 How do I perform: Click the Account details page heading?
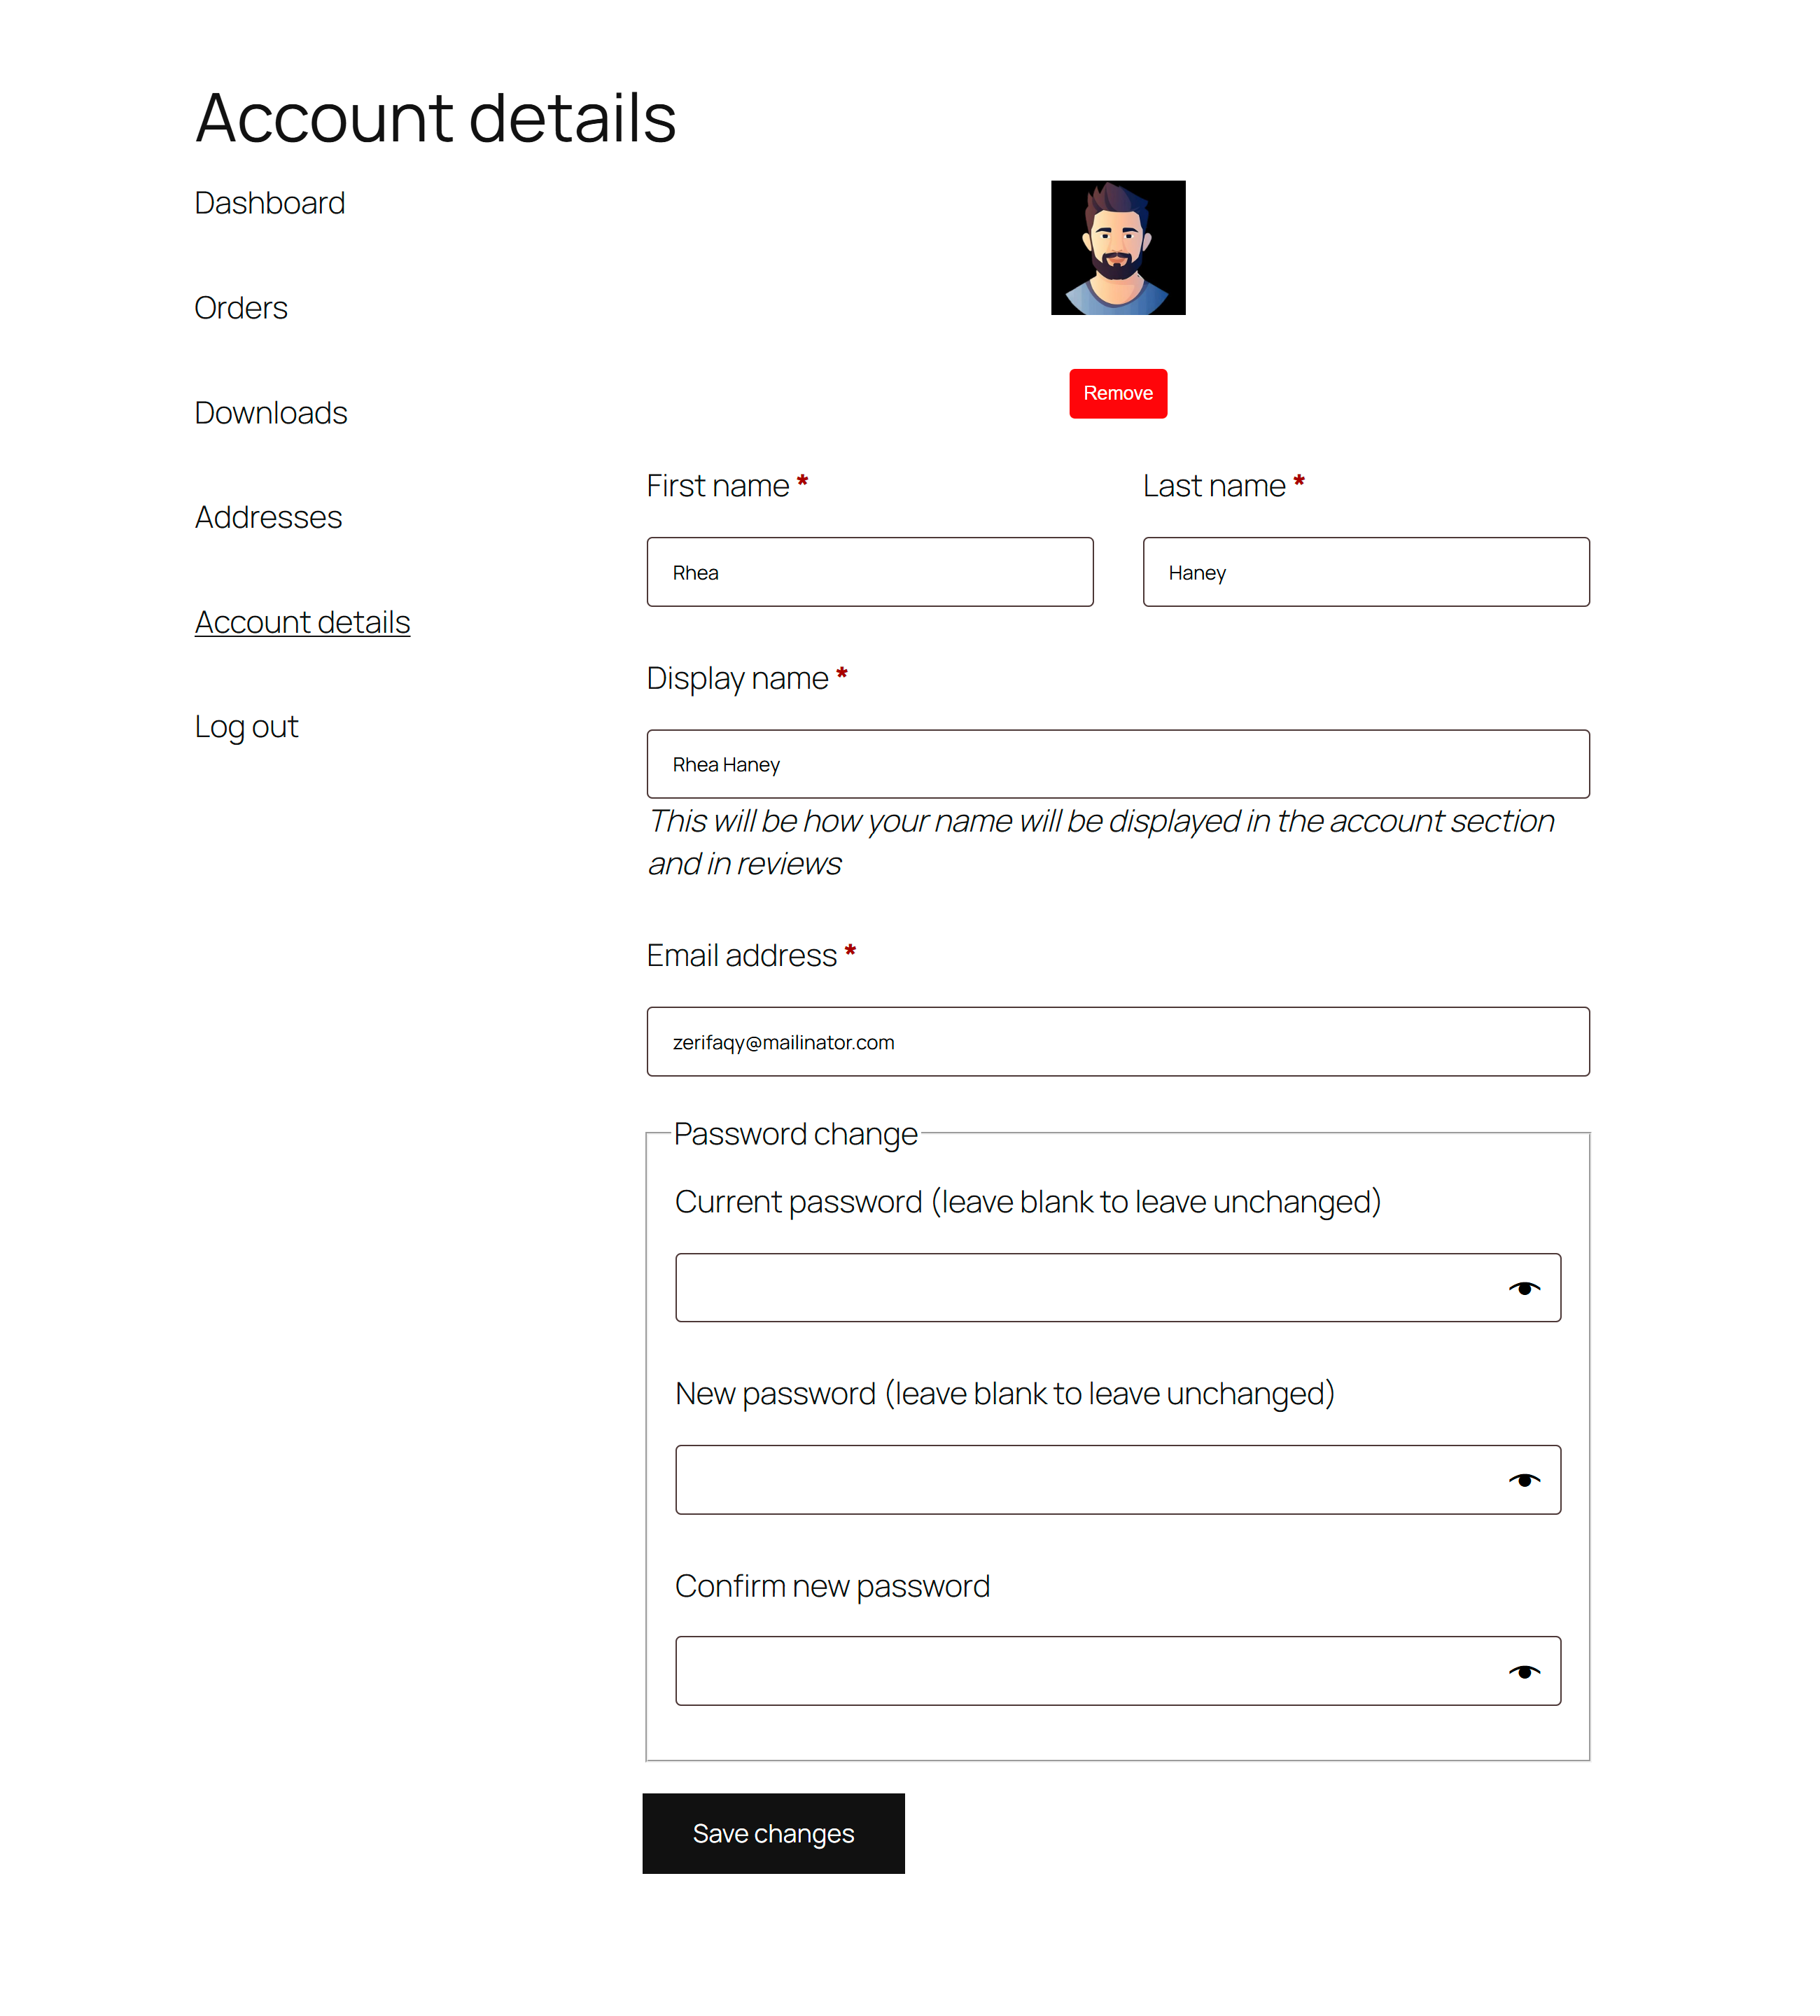436,118
